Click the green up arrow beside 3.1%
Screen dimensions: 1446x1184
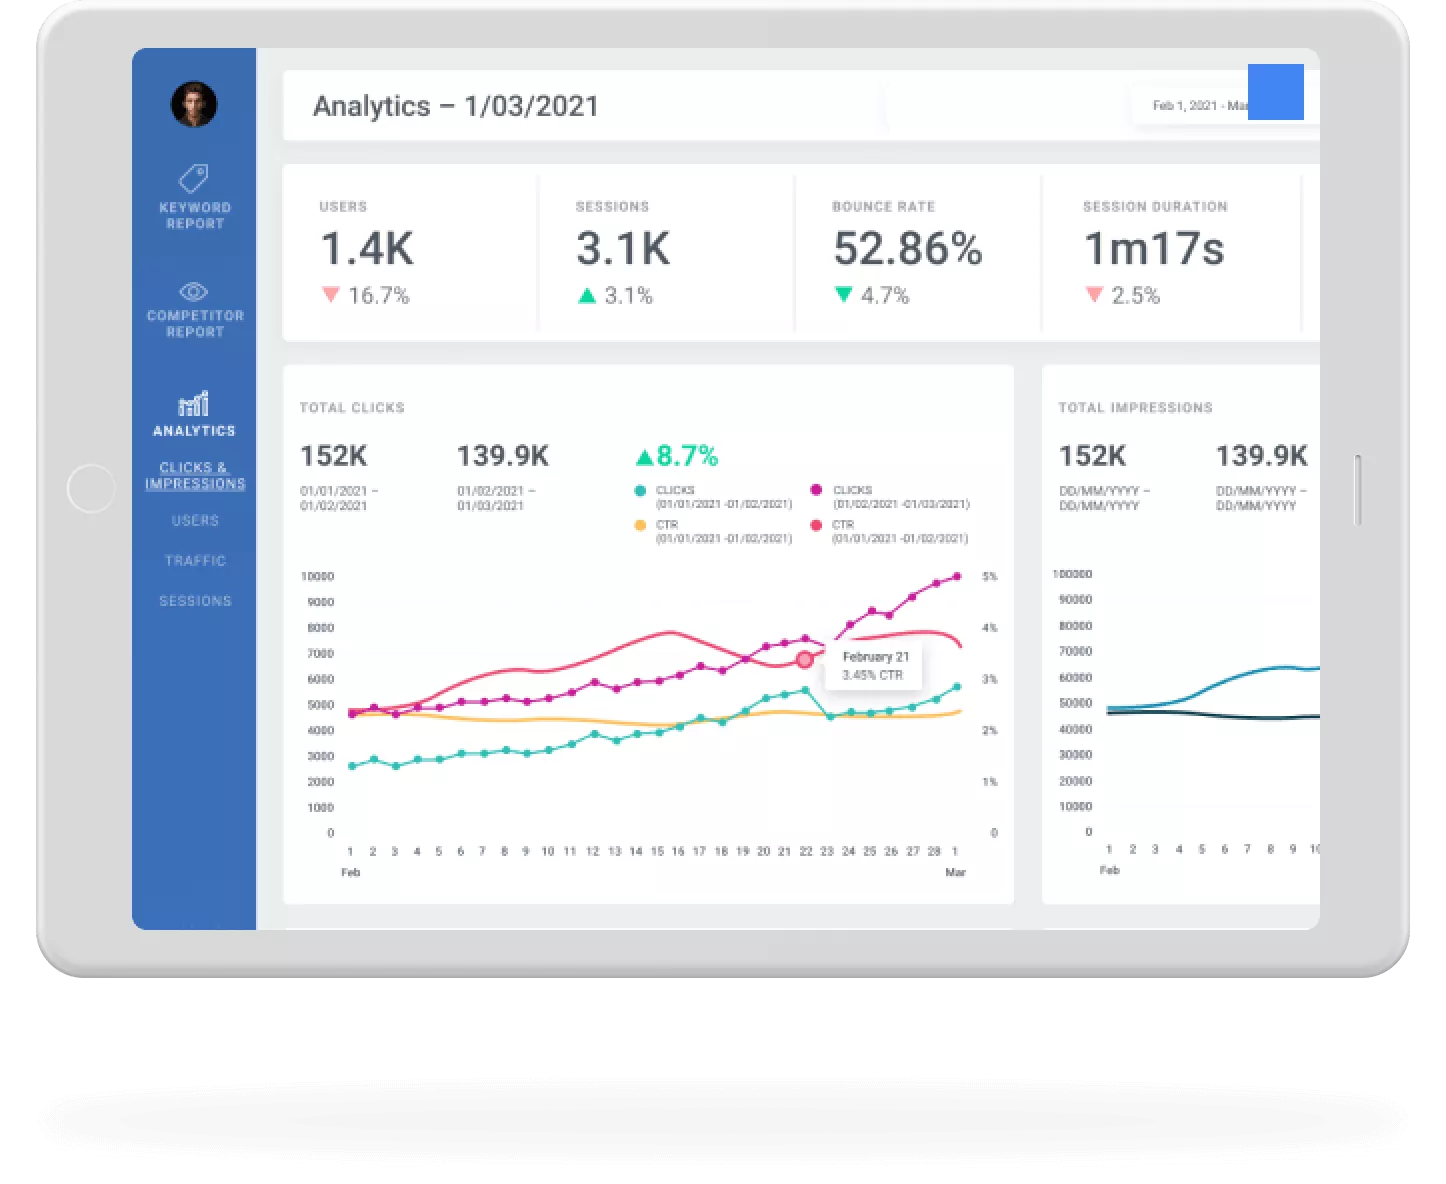(587, 295)
